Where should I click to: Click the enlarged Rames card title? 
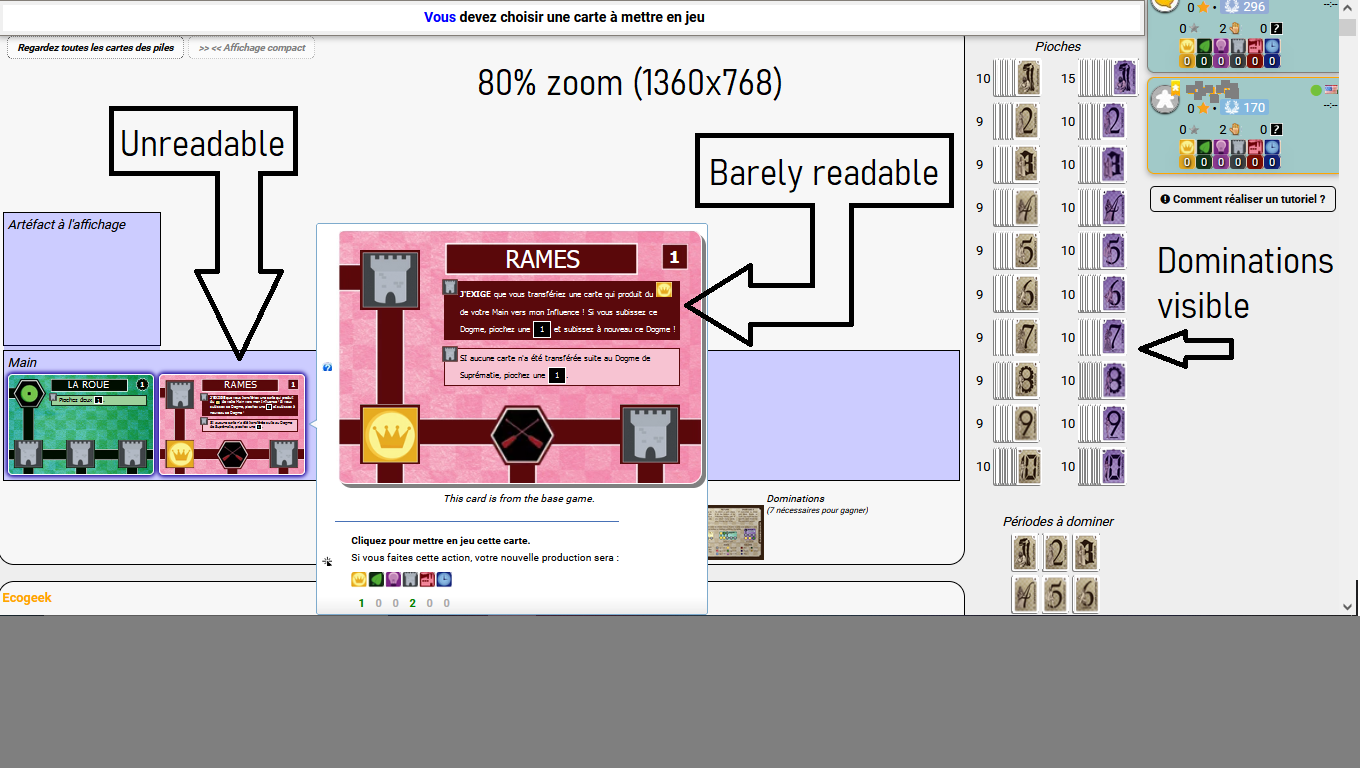pos(542,259)
